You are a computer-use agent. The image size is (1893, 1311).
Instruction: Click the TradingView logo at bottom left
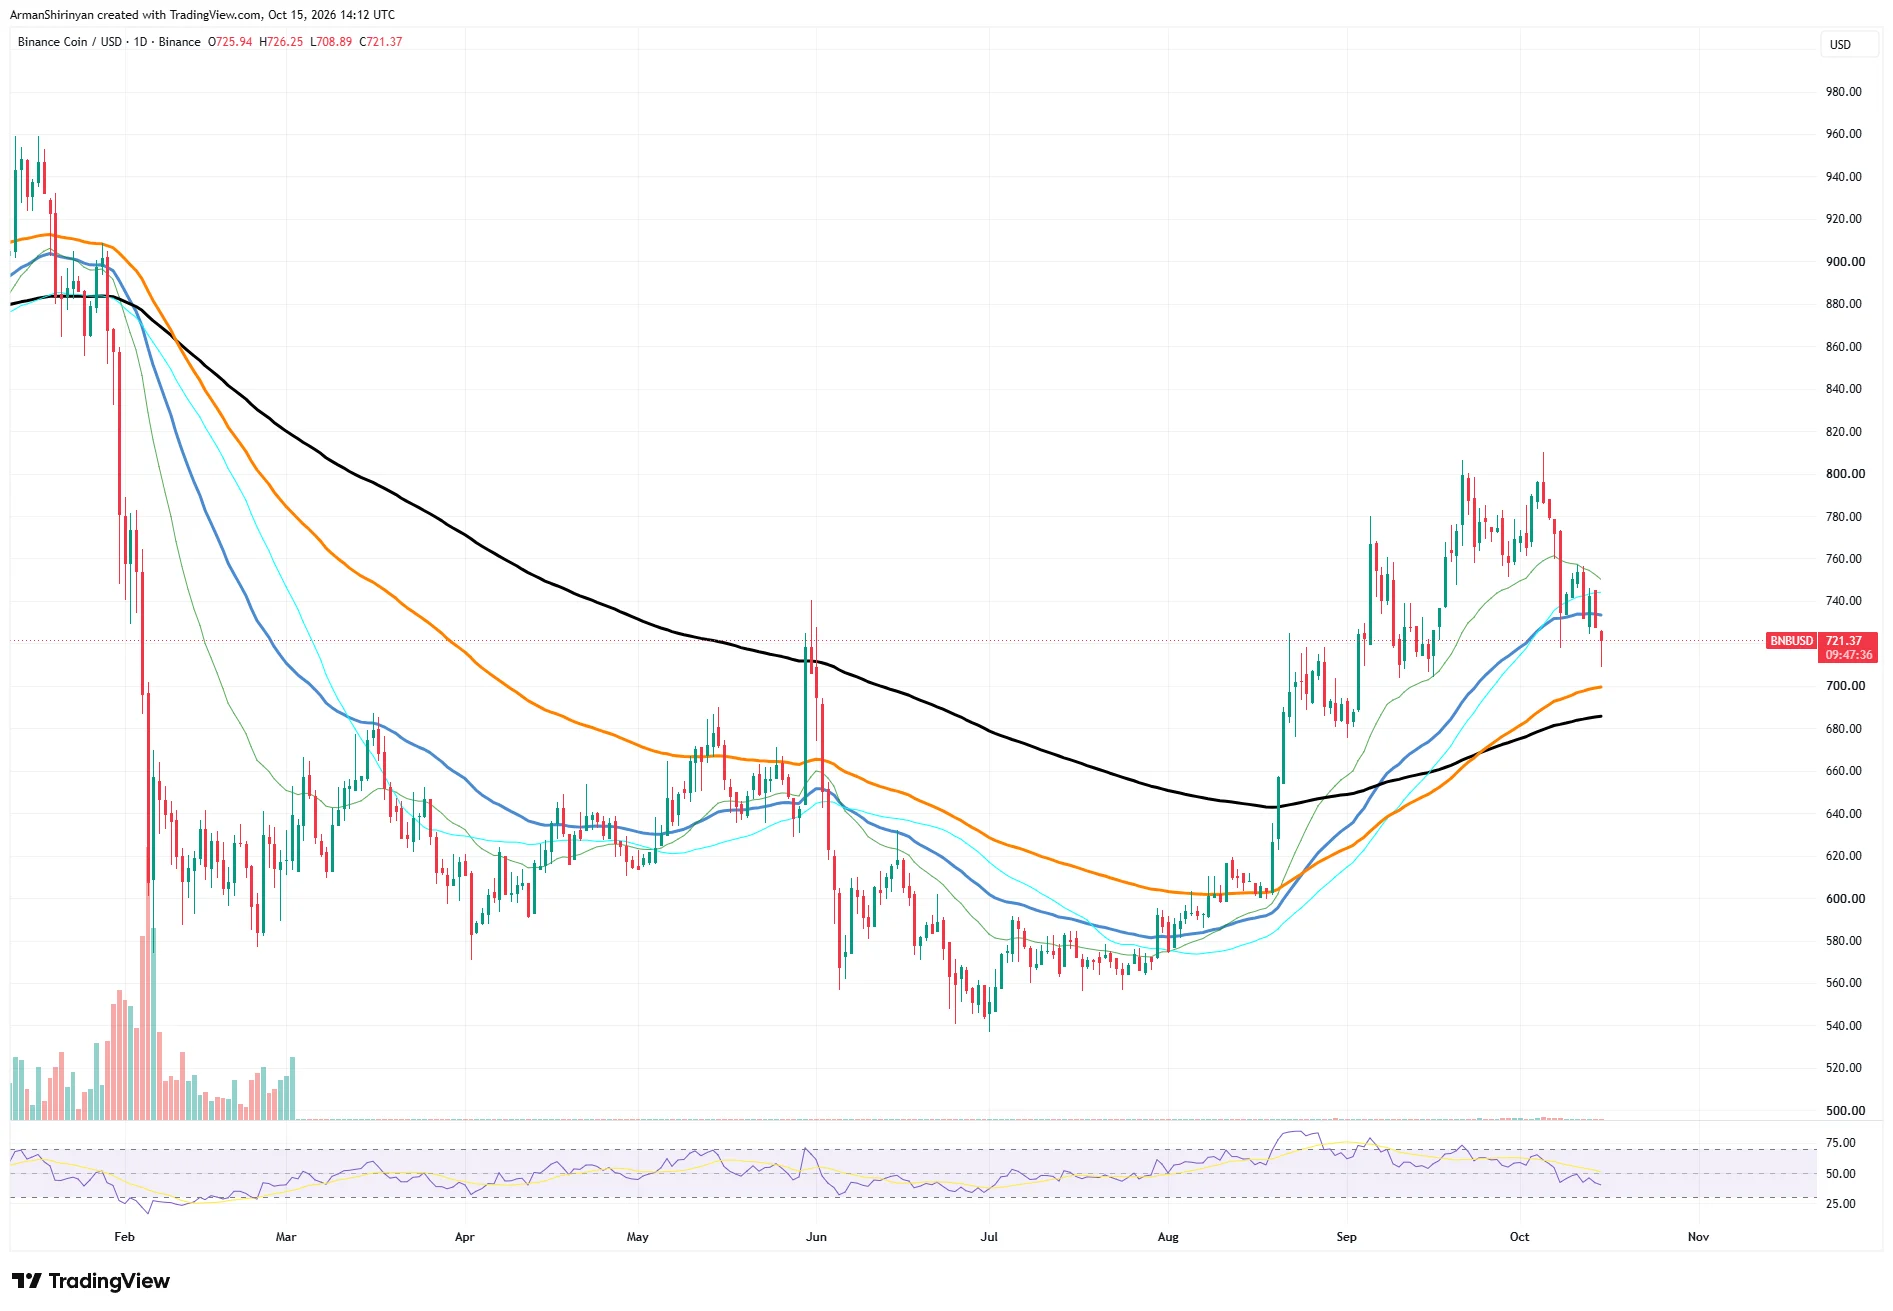tap(91, 1281)
